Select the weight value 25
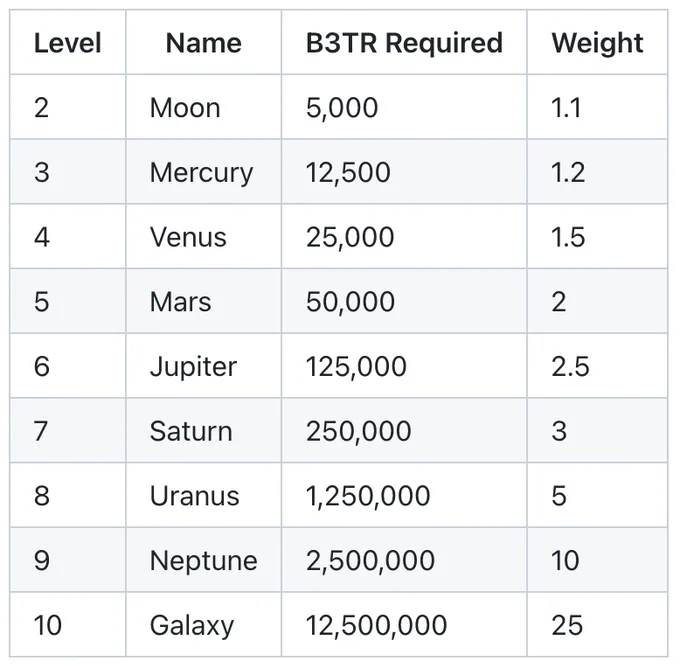 [567, 625]
